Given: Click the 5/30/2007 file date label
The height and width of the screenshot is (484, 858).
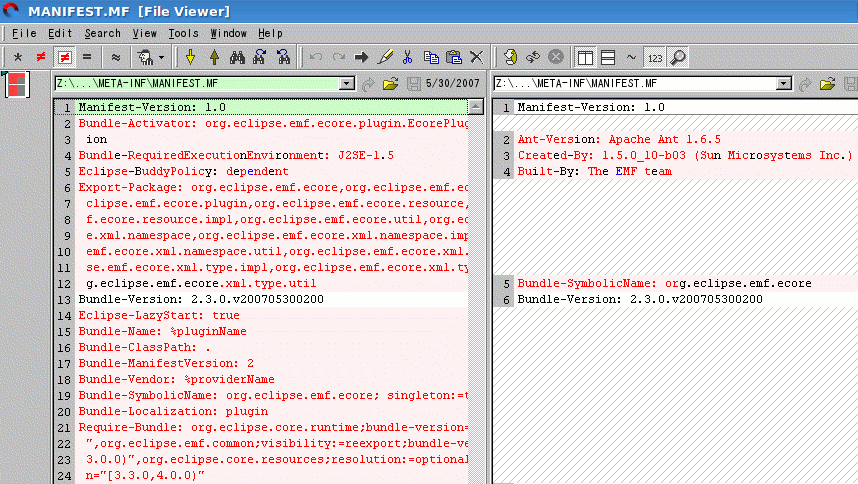Looking at the screenshot, I should (x=453, y=84).
